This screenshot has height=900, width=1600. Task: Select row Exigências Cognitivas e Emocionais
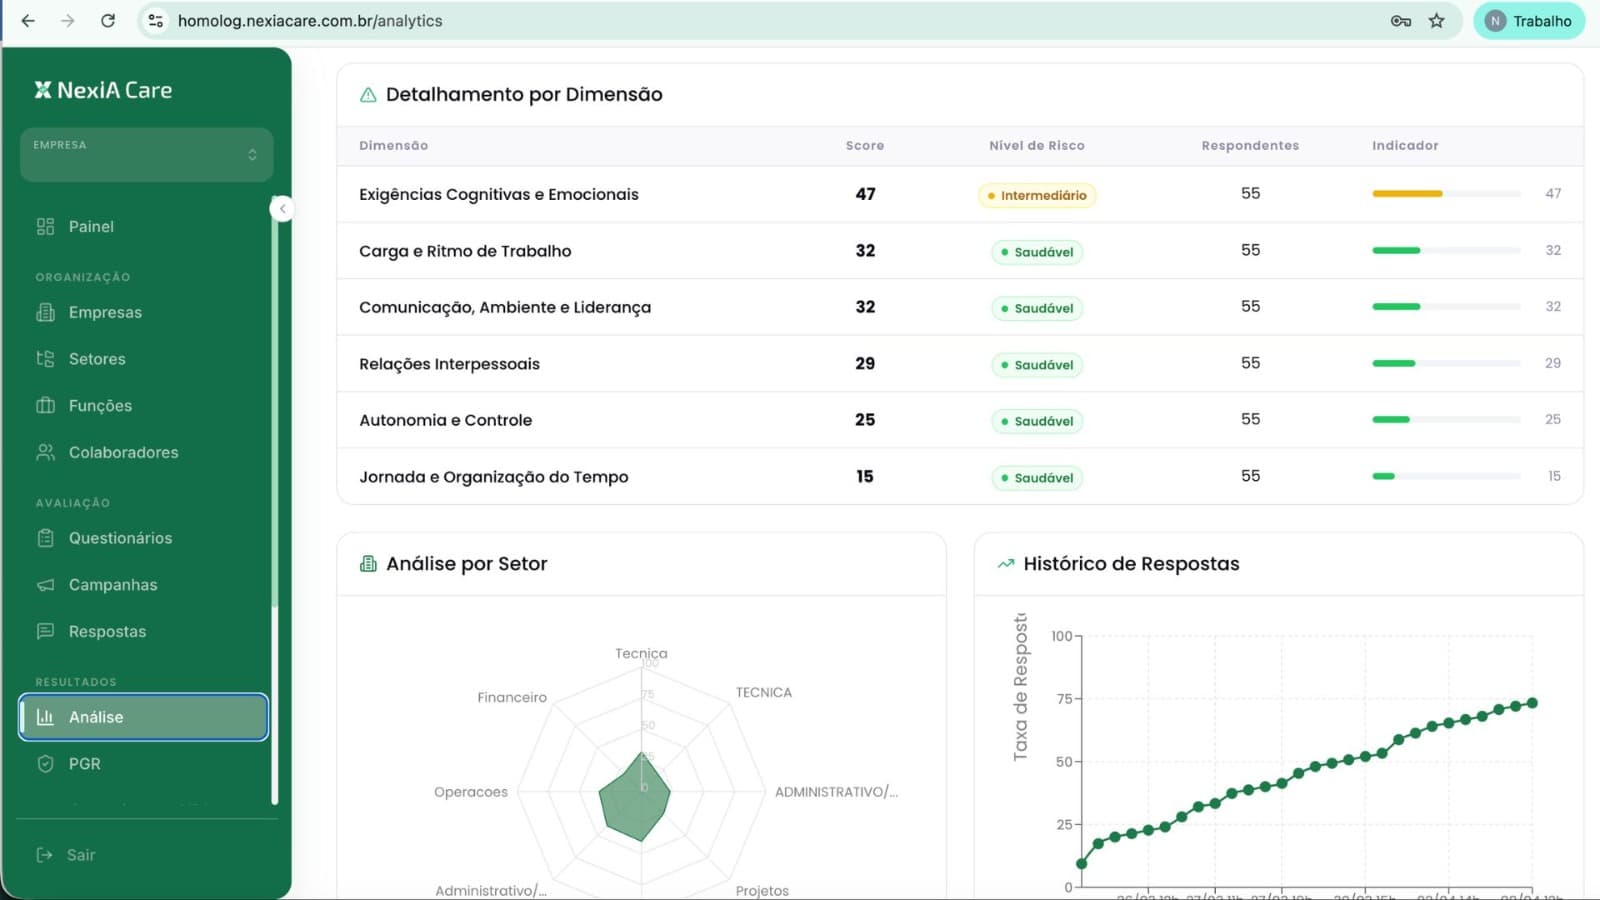point(960,194)
